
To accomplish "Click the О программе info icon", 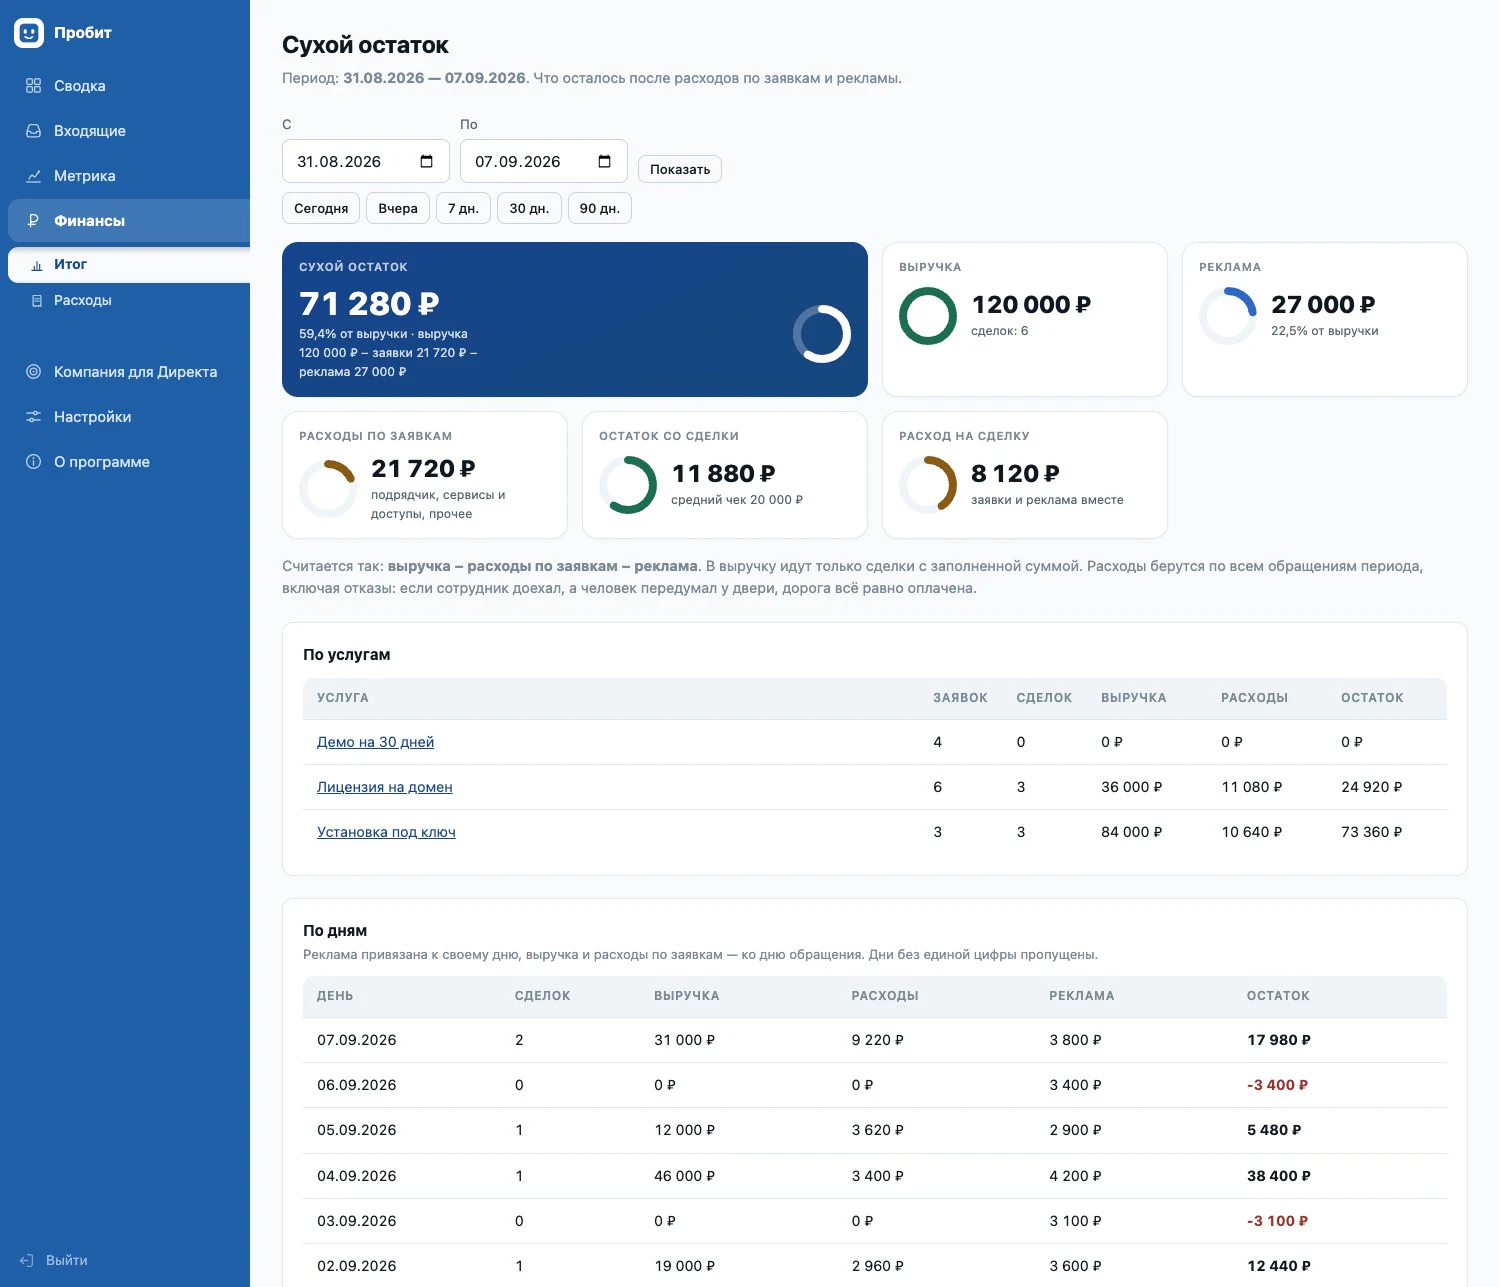I will (x=33, y=462).
